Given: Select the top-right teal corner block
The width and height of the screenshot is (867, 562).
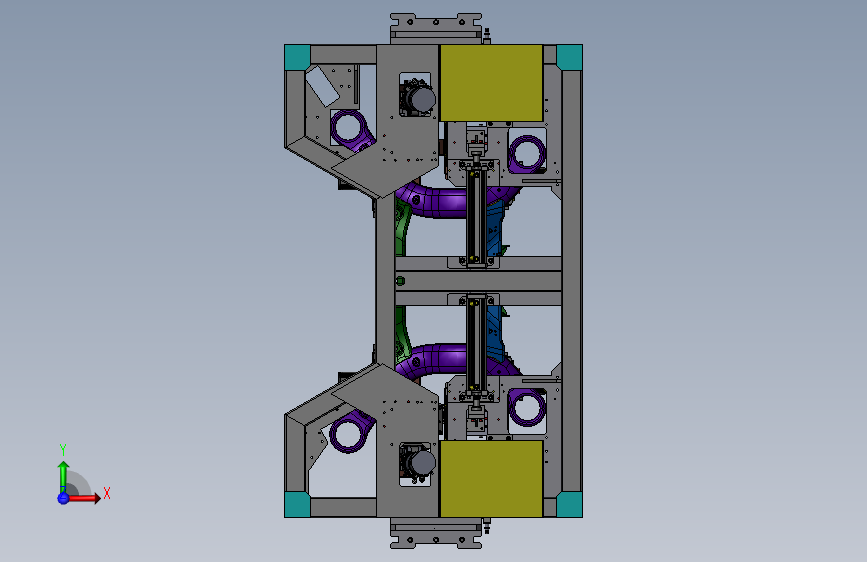Looking at the screenshot, I should coord(570,58).
